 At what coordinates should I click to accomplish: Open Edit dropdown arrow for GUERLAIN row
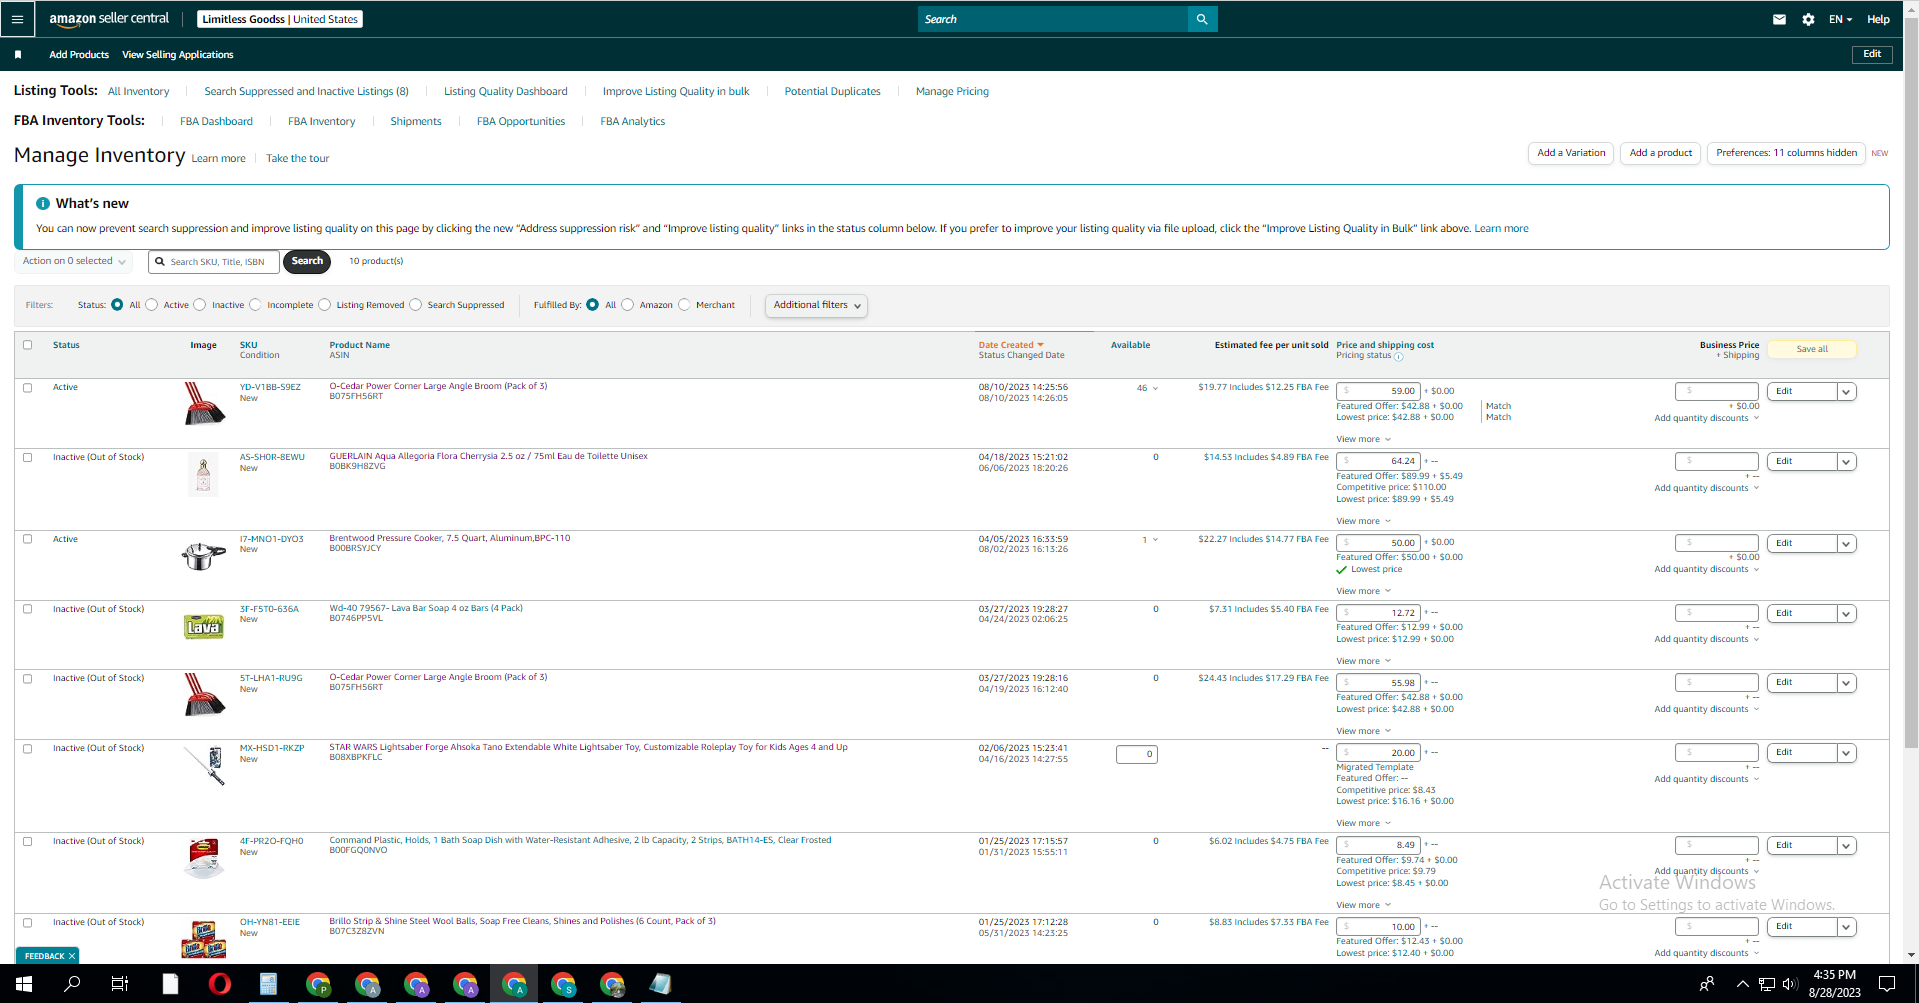click(1847, 462)
